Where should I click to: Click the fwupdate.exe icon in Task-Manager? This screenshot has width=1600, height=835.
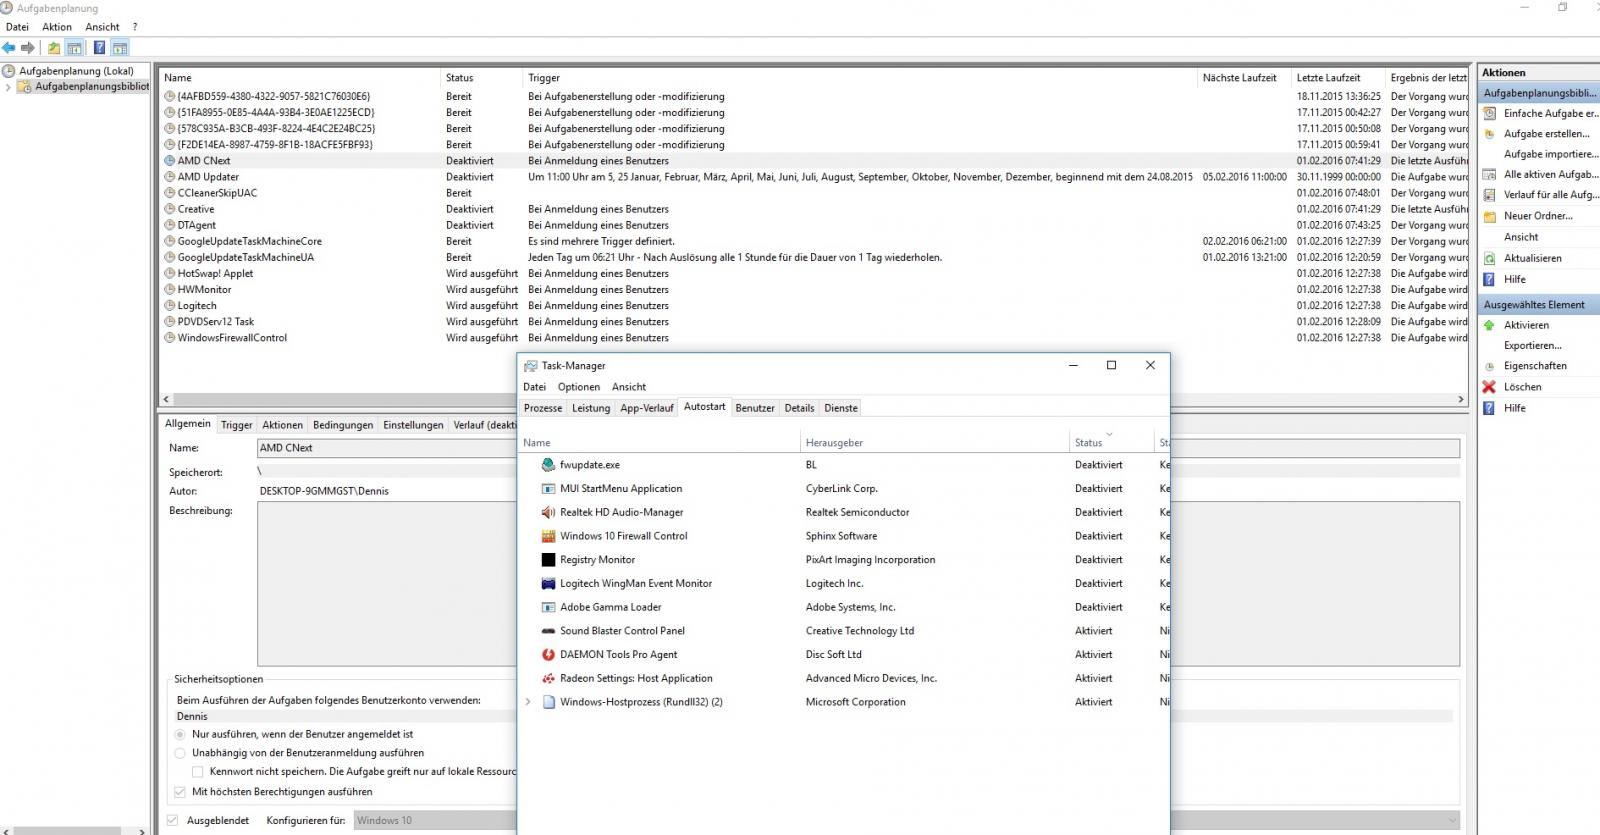[x=548, y=465]
